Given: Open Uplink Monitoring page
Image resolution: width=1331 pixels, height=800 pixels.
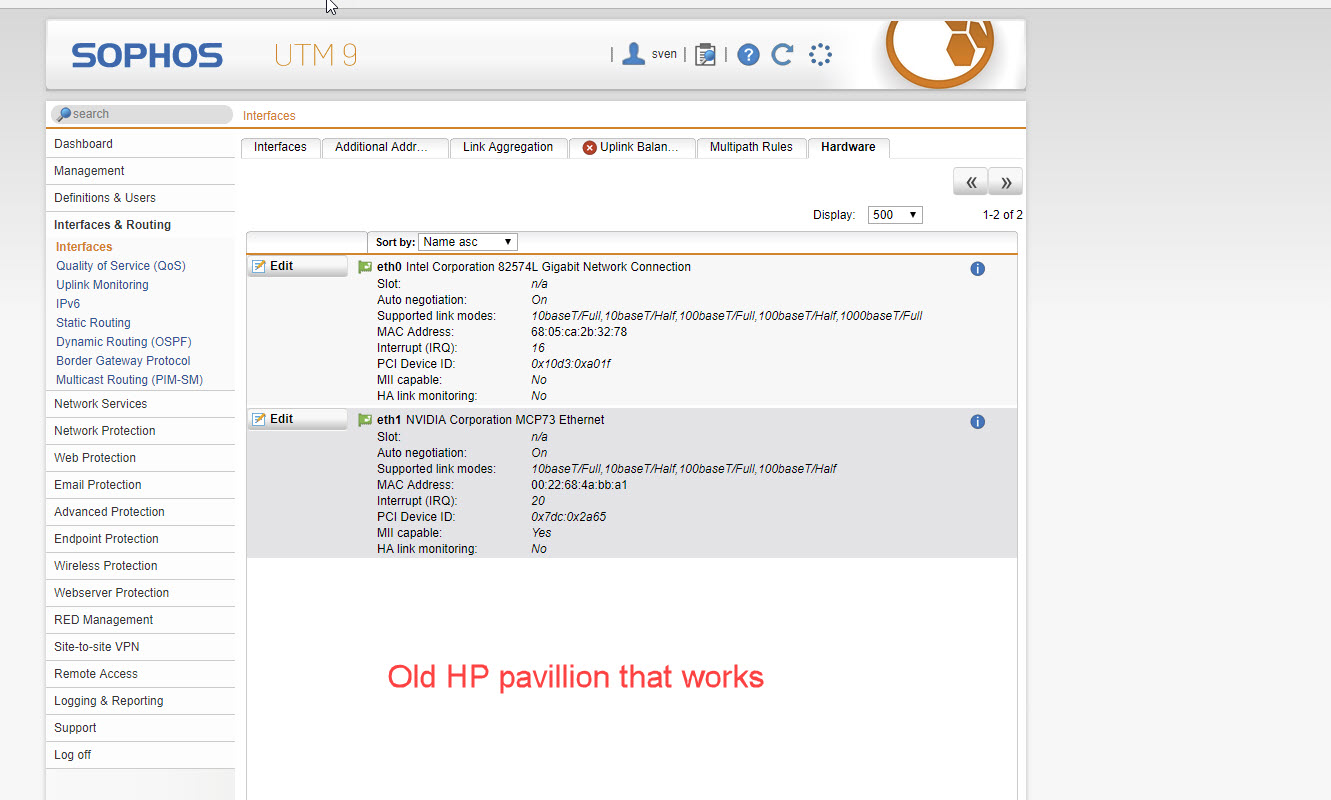Looking at the screenshot, I should (x=102, y=285).
